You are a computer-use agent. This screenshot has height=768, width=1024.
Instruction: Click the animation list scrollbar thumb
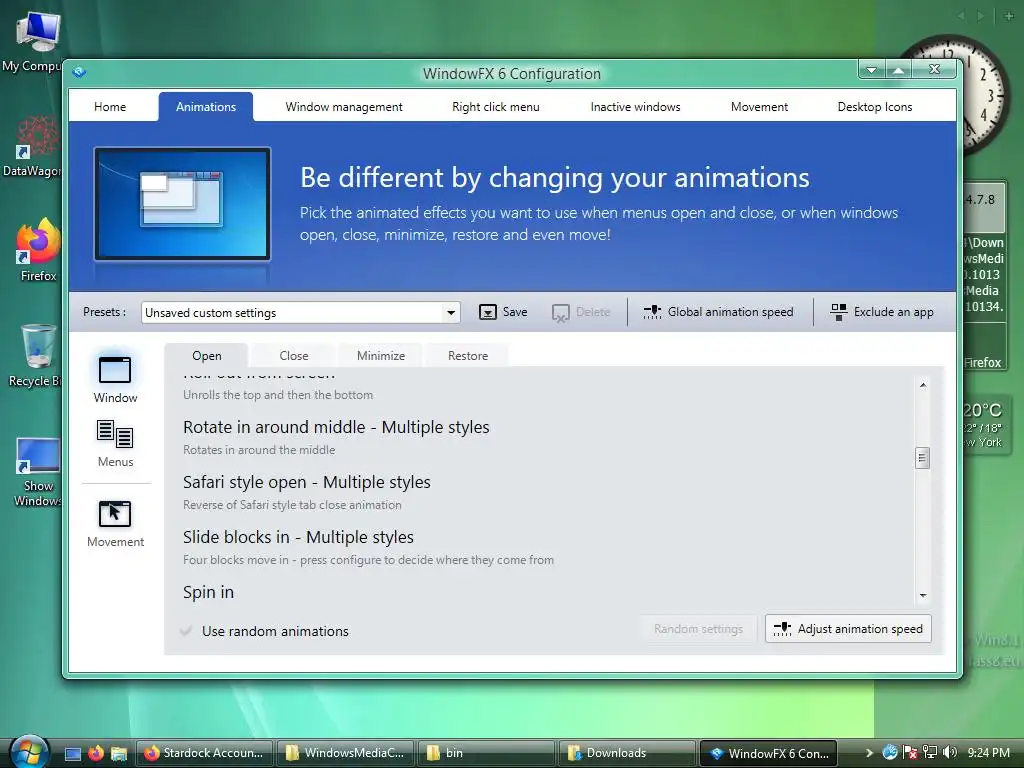(922, 458)
